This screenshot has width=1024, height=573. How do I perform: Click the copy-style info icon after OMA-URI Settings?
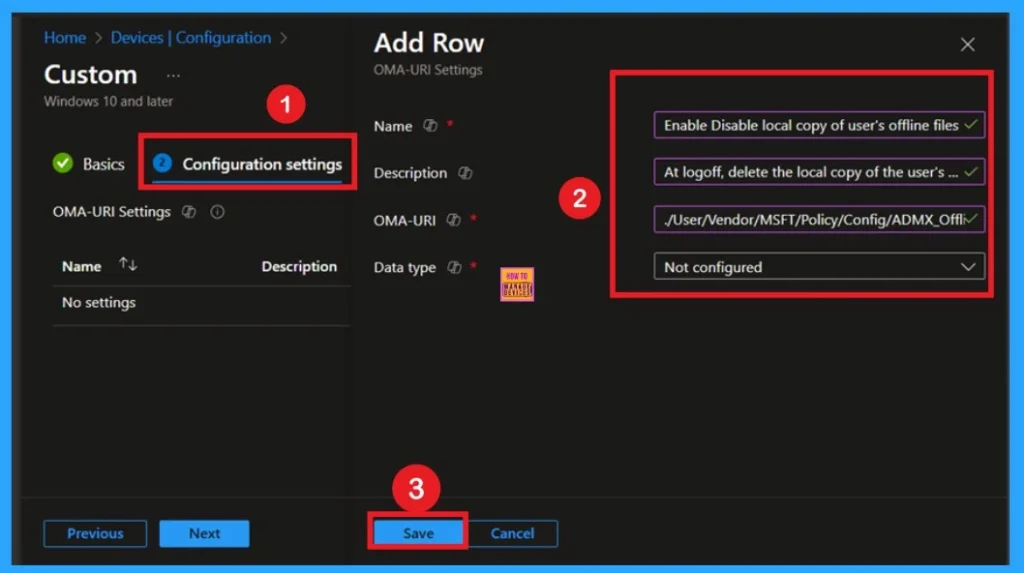189,212
